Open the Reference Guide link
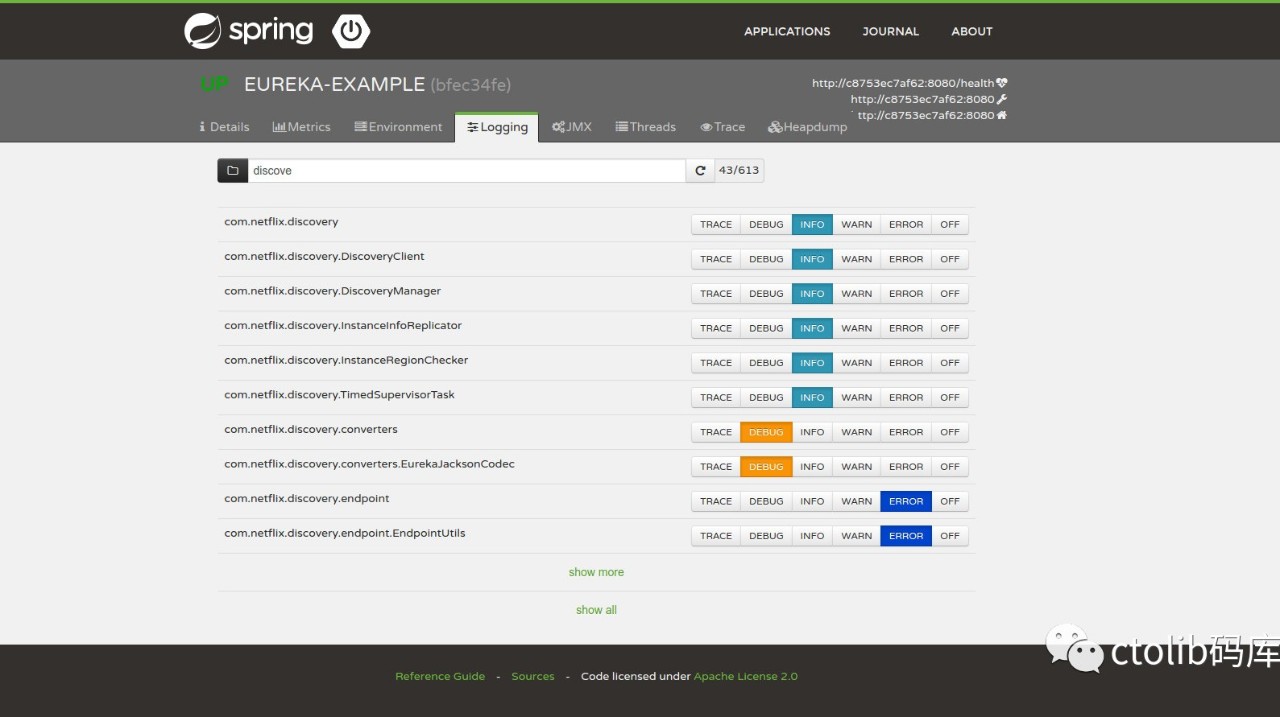This screenshot has width=1280, height=717. 440,677
